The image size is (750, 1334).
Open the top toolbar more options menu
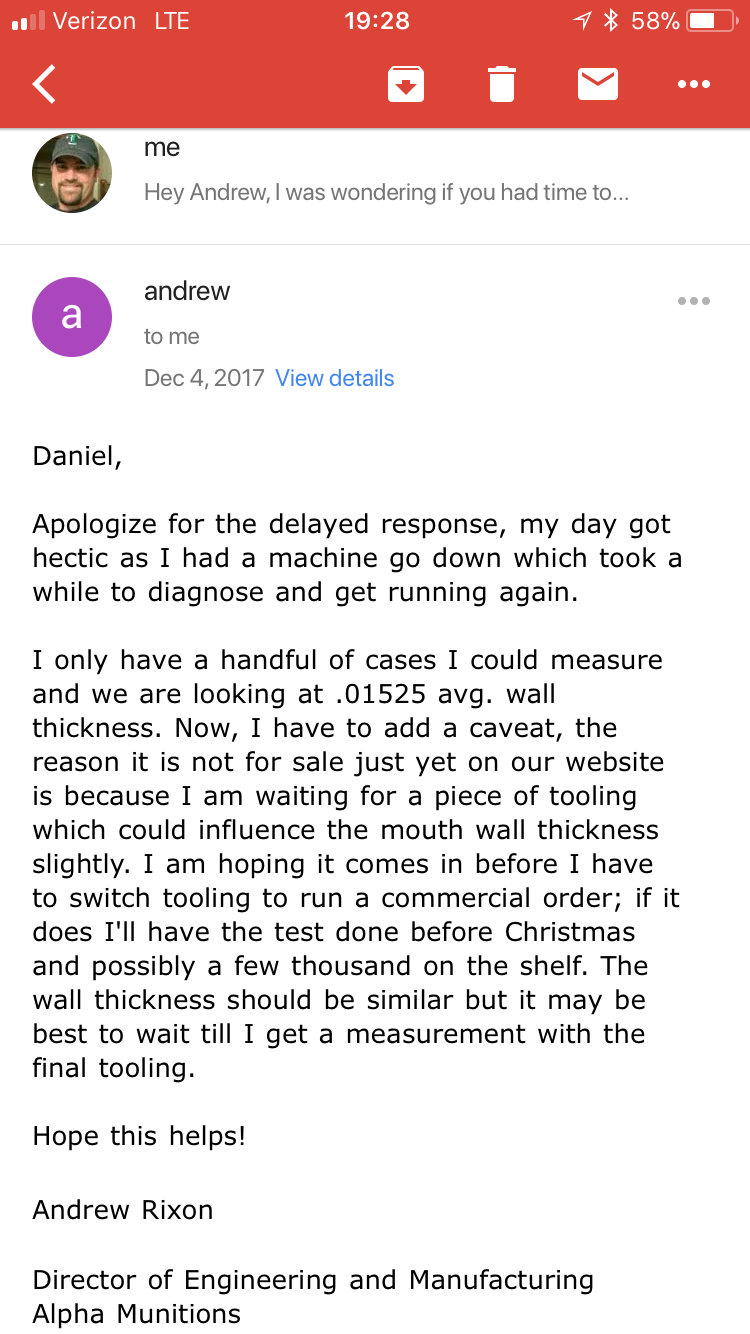(x=693, y=84)
